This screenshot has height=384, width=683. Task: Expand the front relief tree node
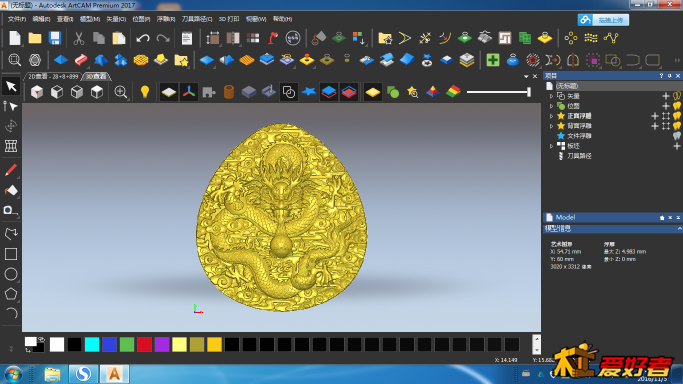coord(551,116)
